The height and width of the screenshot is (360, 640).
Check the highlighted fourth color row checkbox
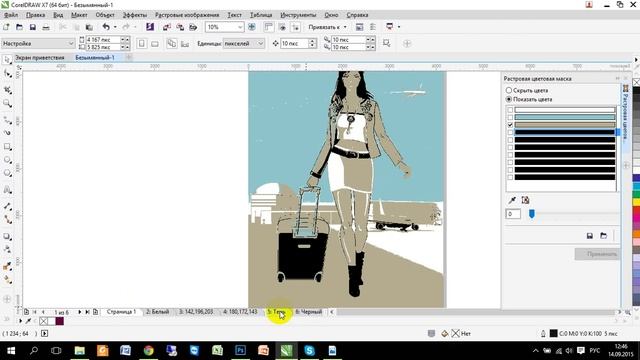click(510, 132)
